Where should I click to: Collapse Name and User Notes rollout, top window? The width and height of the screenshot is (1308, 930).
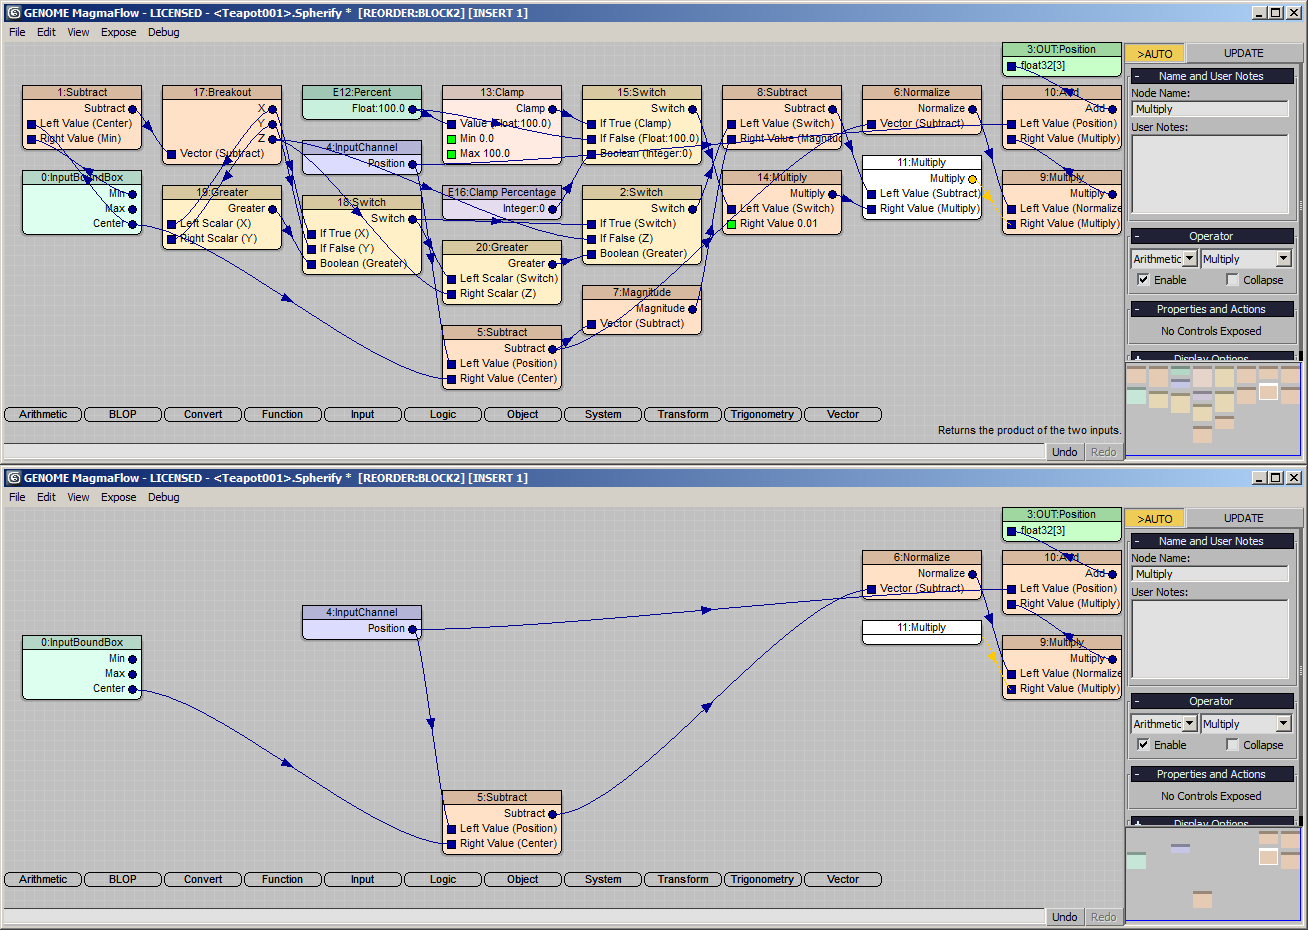point(1211,76)
